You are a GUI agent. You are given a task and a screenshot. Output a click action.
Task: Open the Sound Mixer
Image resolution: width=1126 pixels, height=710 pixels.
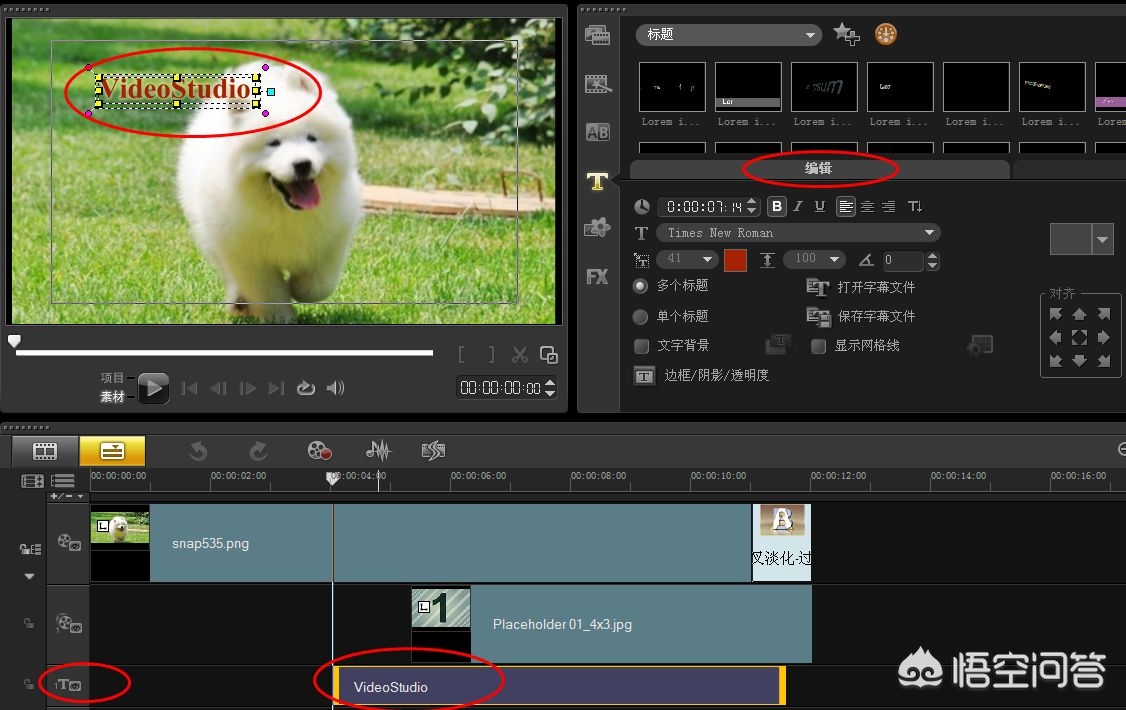click(x=378, y=451)
